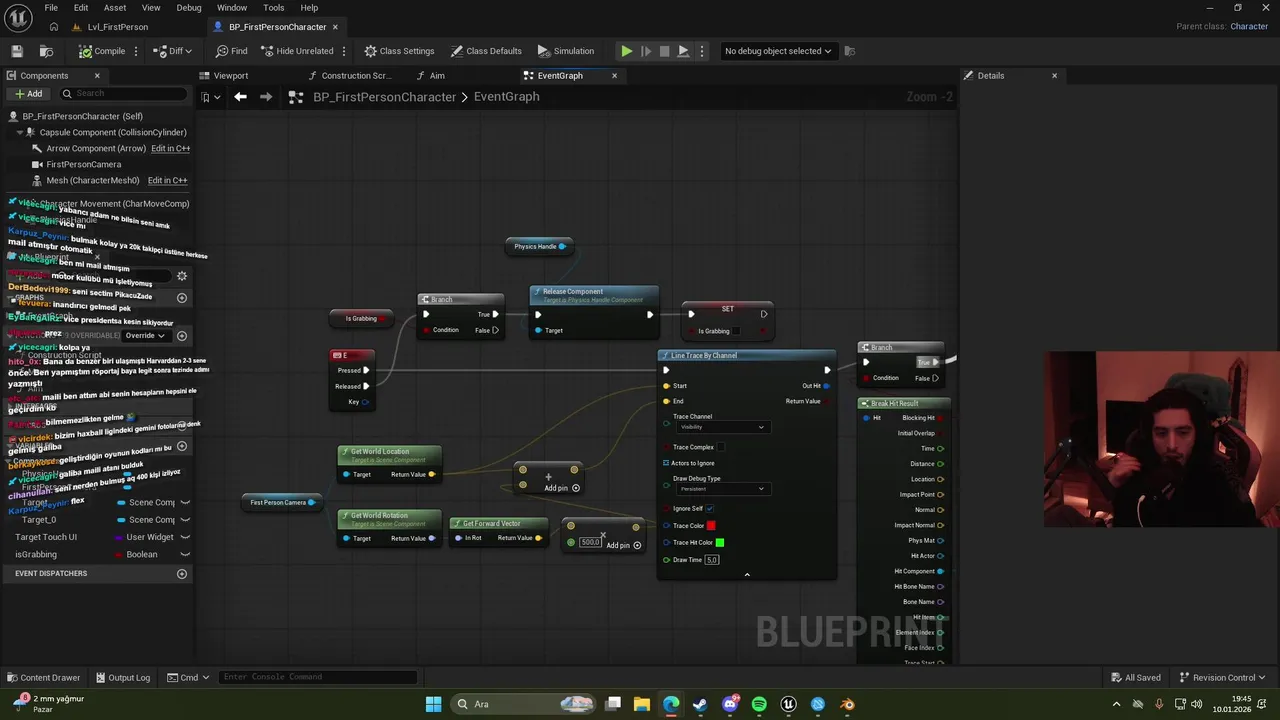This screenshot has height=720, width=1280.
Task: Close the EventGraph tab
Action: pyautogui.click(x=614, y=76)
